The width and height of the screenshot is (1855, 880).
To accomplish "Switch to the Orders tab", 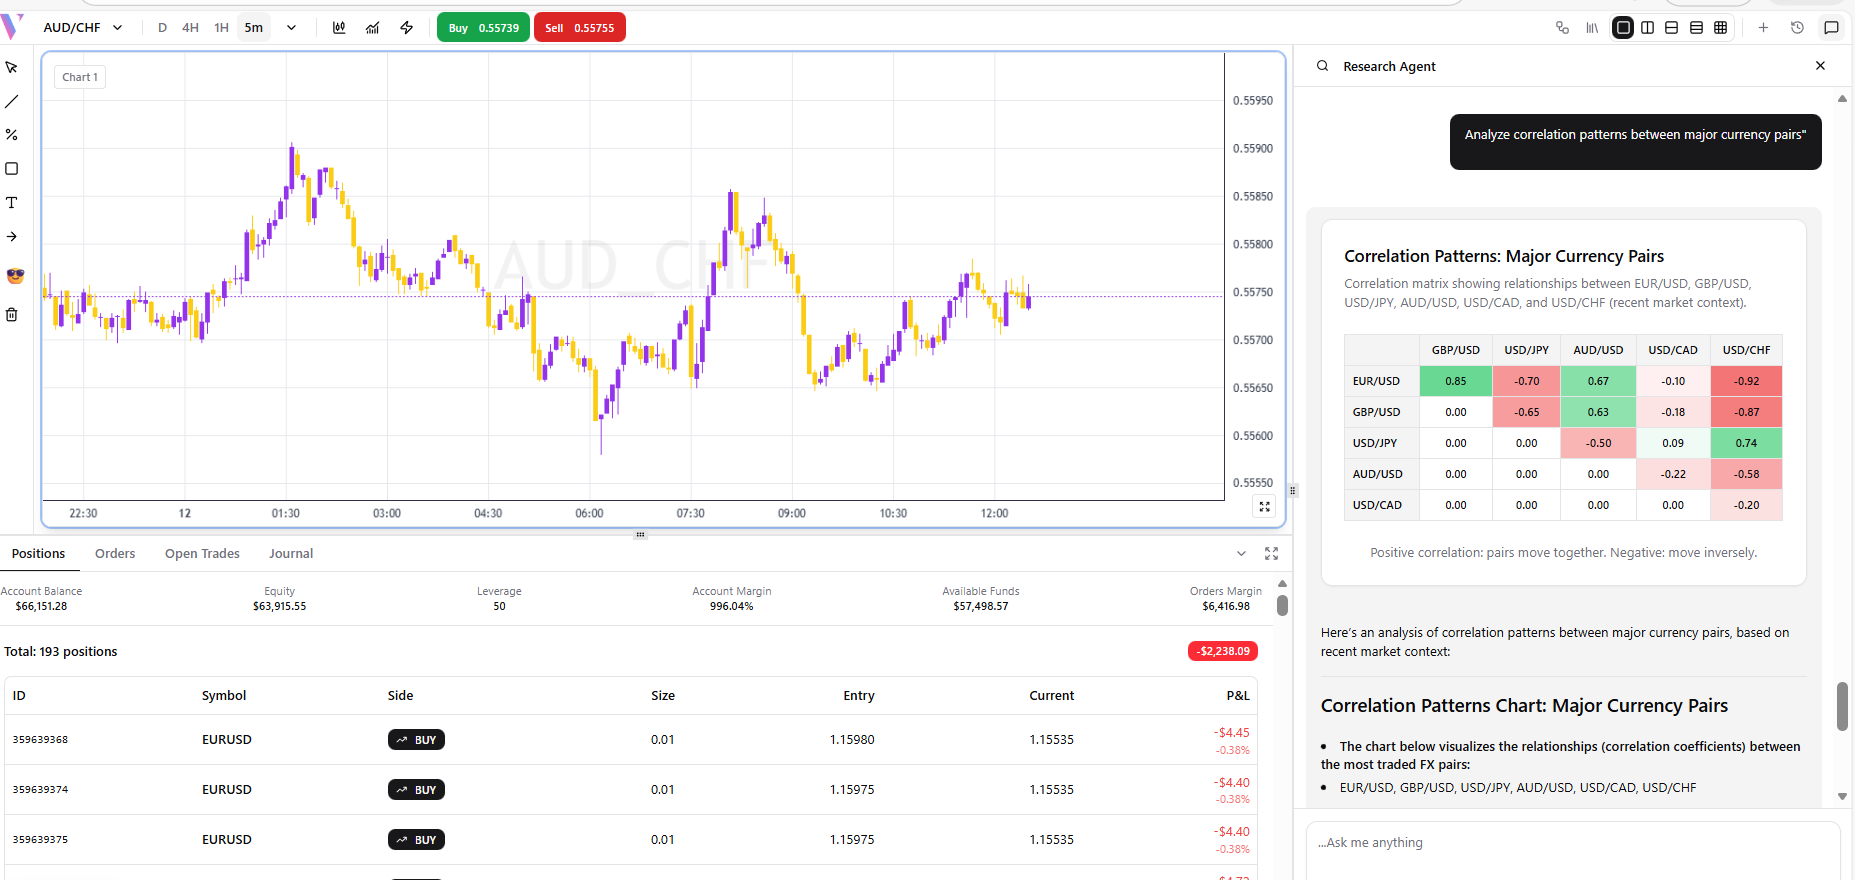I will 115,554.
